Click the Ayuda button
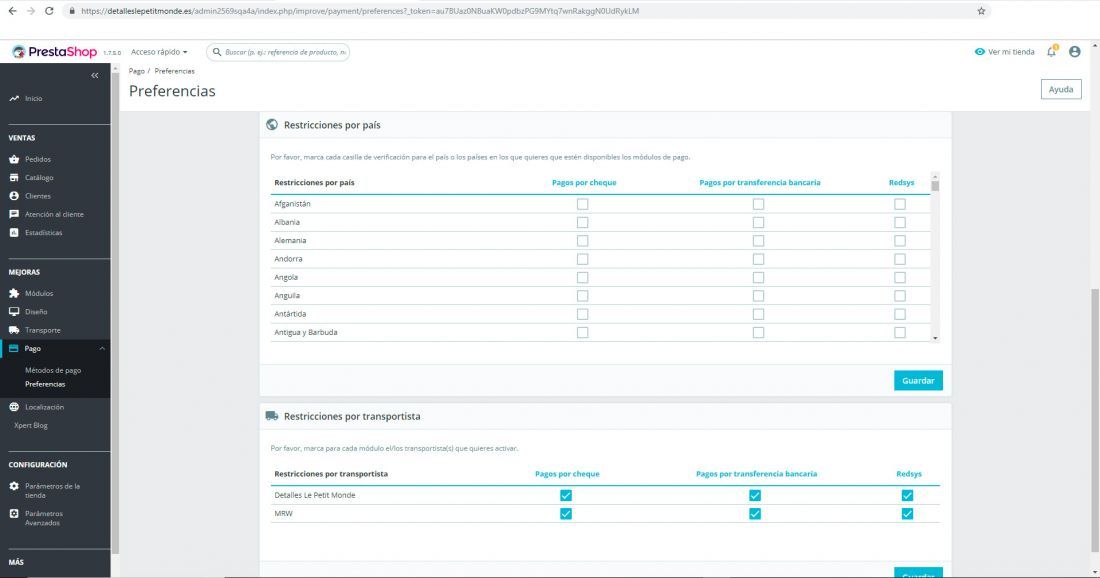1100x578 pixels. click(x=1061, y=89)
